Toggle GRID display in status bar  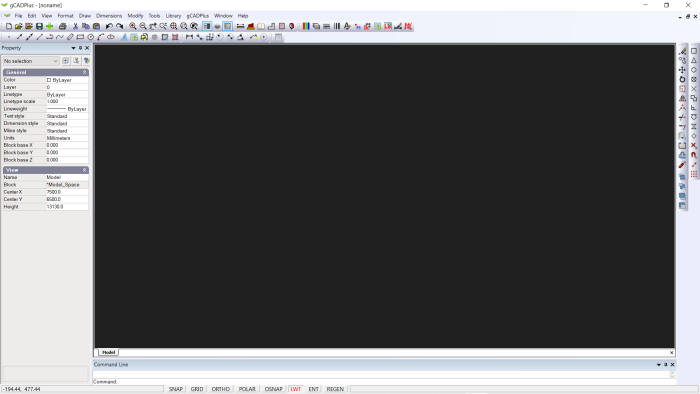[x=197, y=389]
